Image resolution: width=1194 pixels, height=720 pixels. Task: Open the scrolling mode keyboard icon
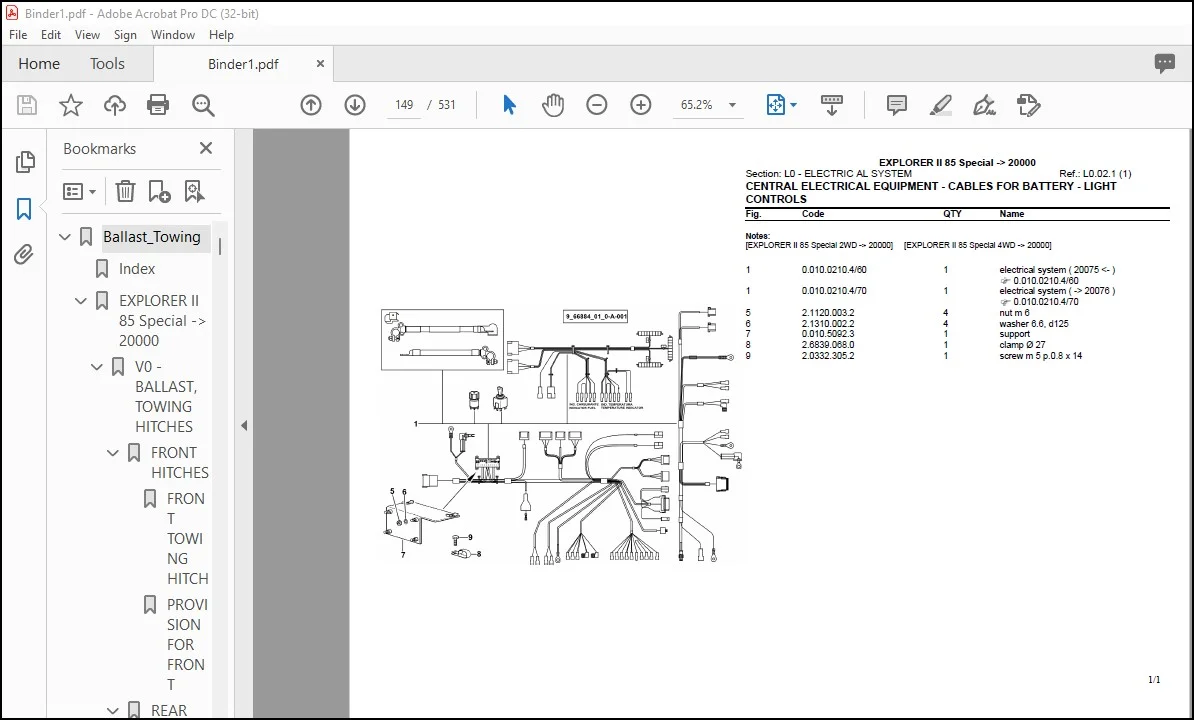(832, 105)
